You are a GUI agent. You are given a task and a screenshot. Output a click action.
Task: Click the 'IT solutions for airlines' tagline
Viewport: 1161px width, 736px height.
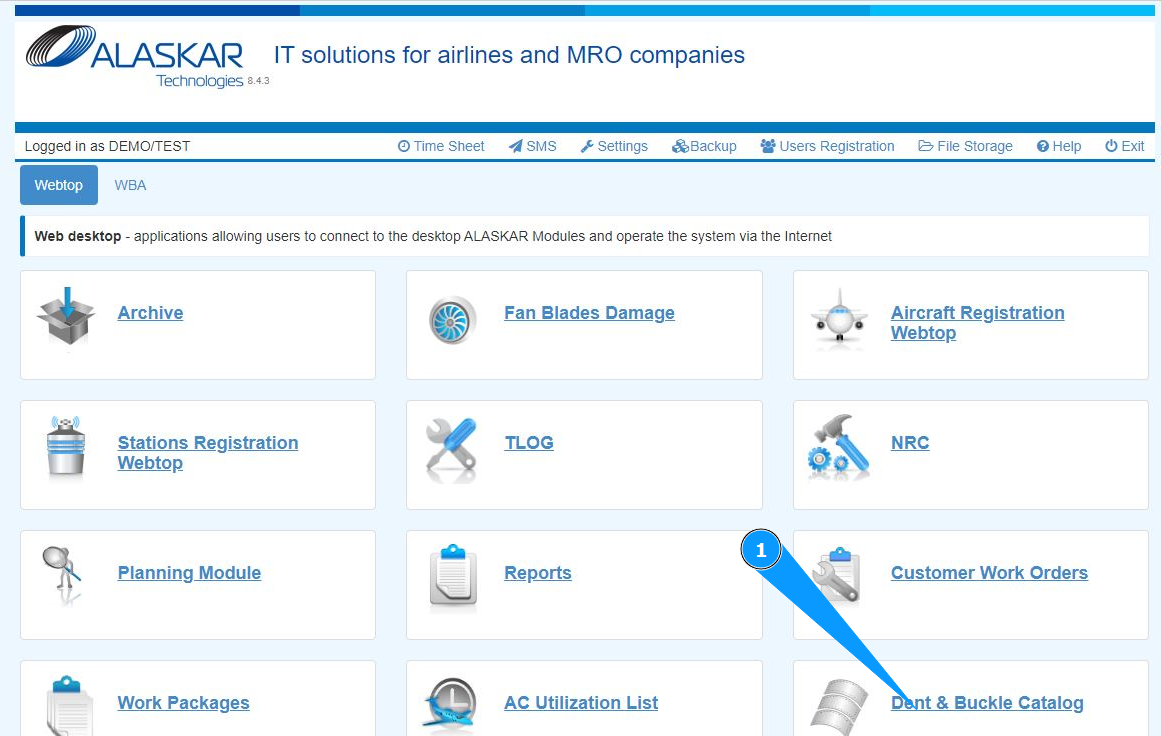coord(509,55)
